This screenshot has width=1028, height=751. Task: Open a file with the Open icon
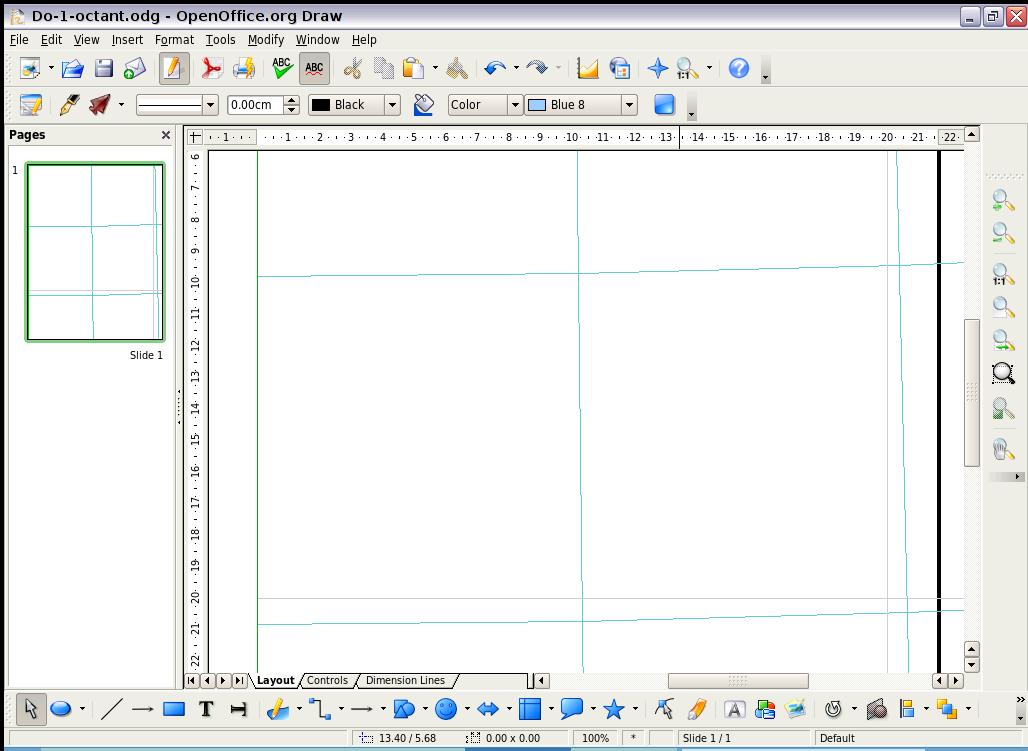point(72,68)
